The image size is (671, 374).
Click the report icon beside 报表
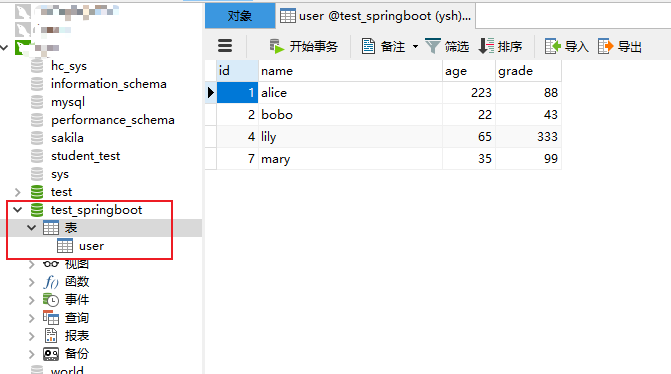point(51,336)
